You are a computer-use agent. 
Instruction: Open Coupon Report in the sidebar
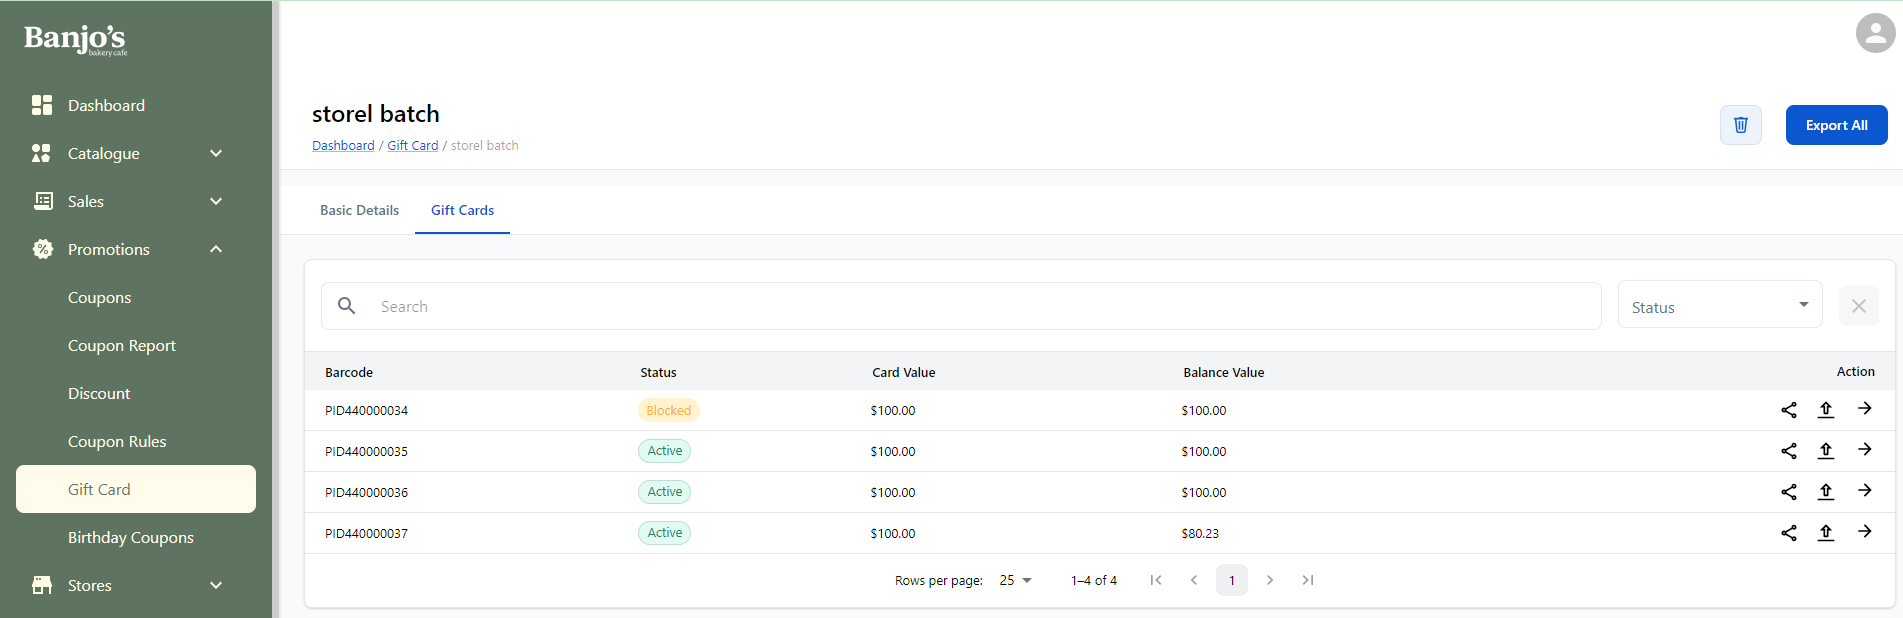[122, 345]
